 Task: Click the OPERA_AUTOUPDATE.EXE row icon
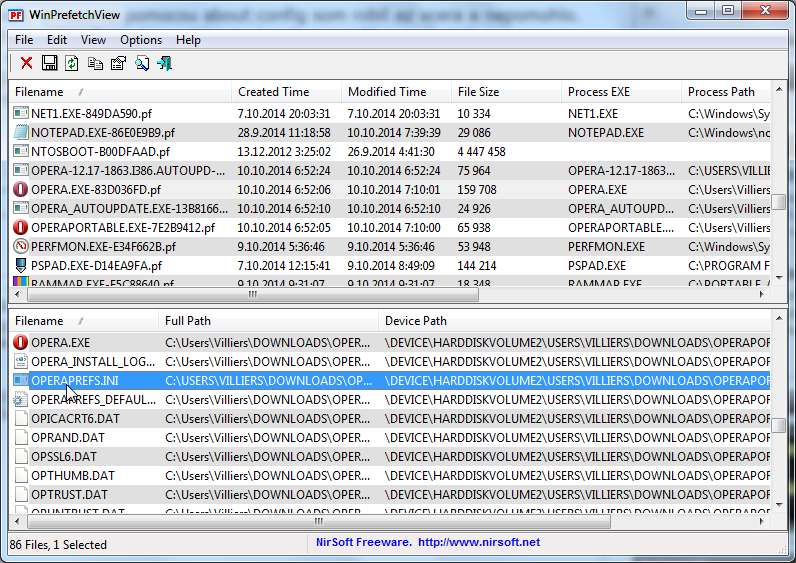[20, 208]
